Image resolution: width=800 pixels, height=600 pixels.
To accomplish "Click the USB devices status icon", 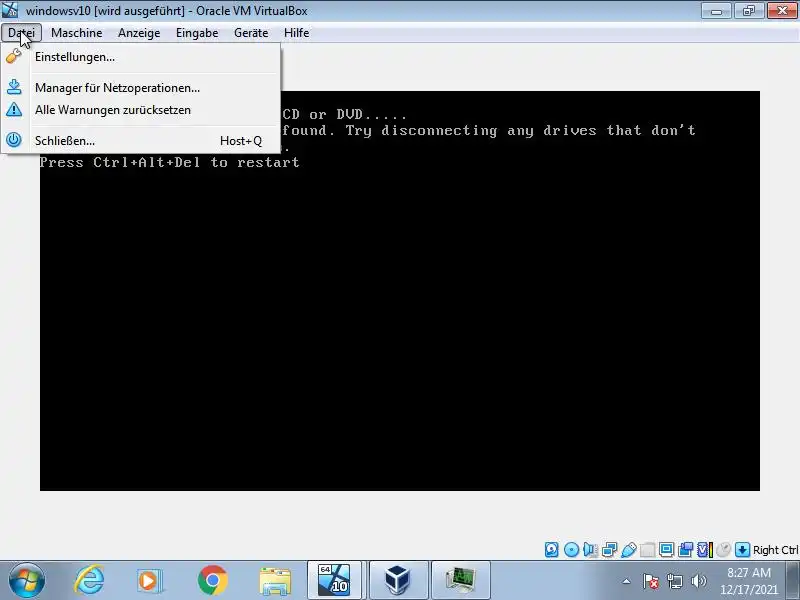I will point(629,549).
